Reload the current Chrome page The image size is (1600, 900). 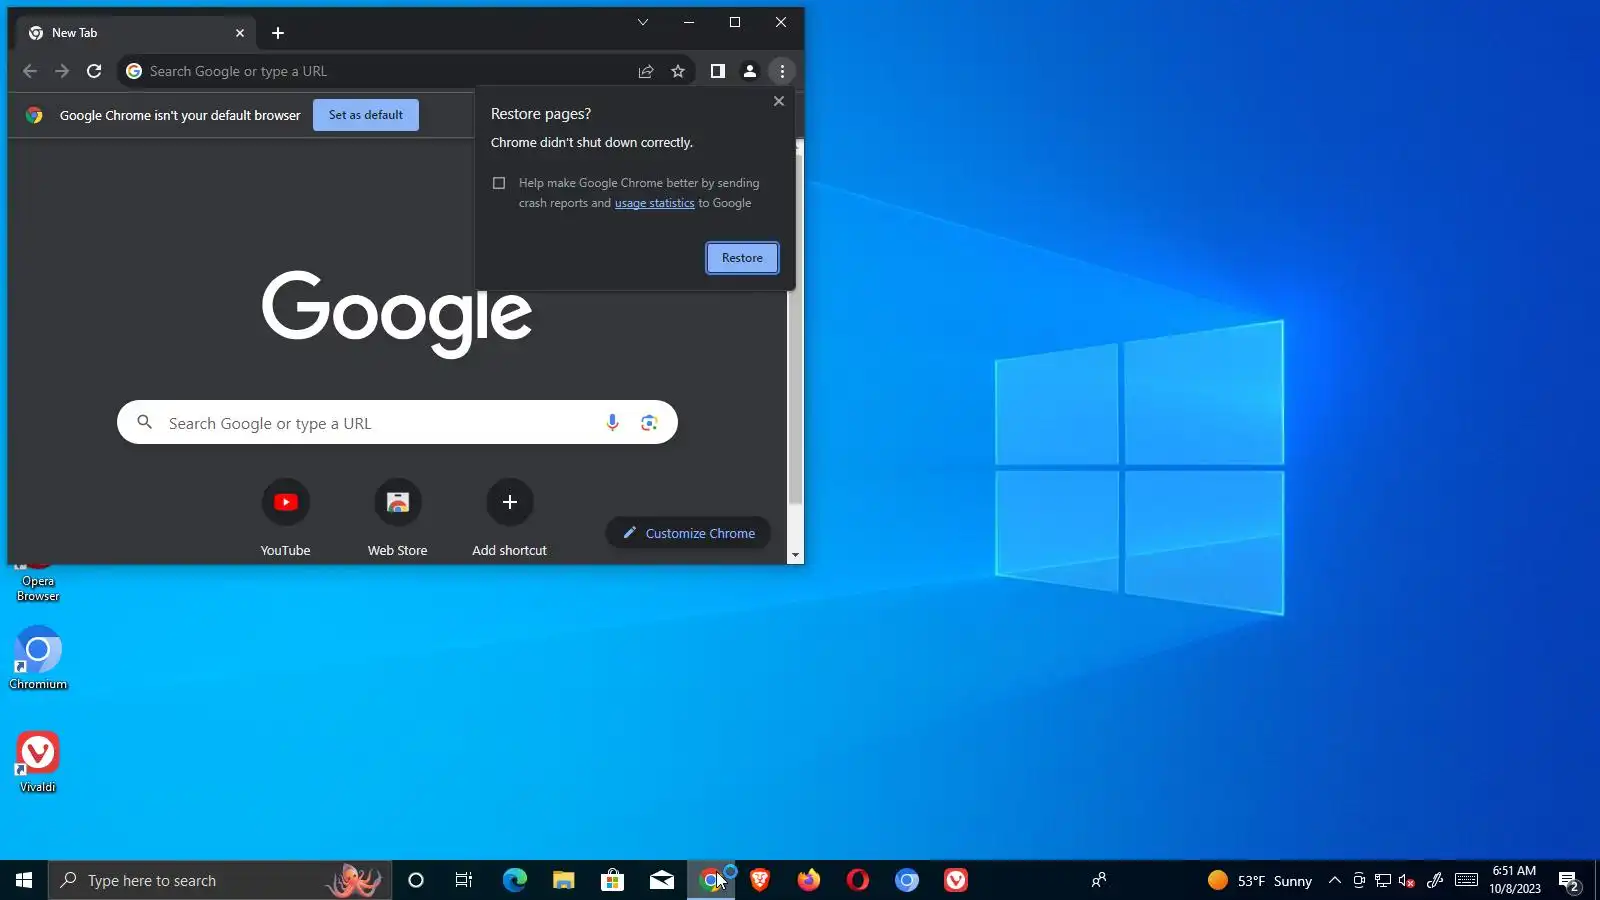(94, 71)
